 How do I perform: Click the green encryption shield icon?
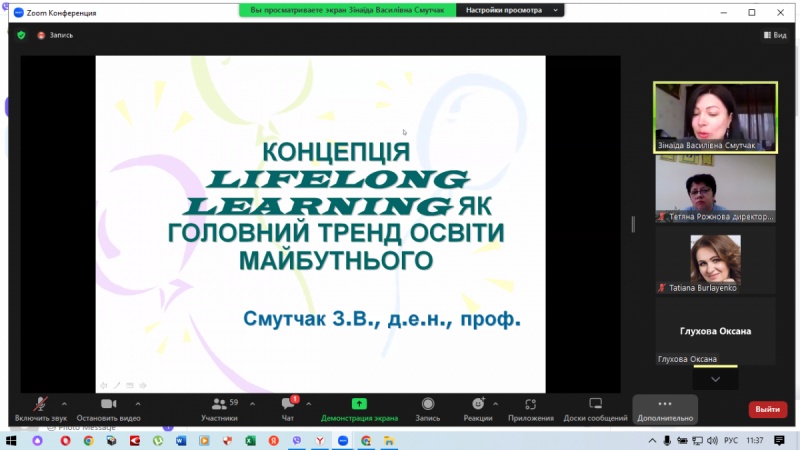click(x=21, y=35)
